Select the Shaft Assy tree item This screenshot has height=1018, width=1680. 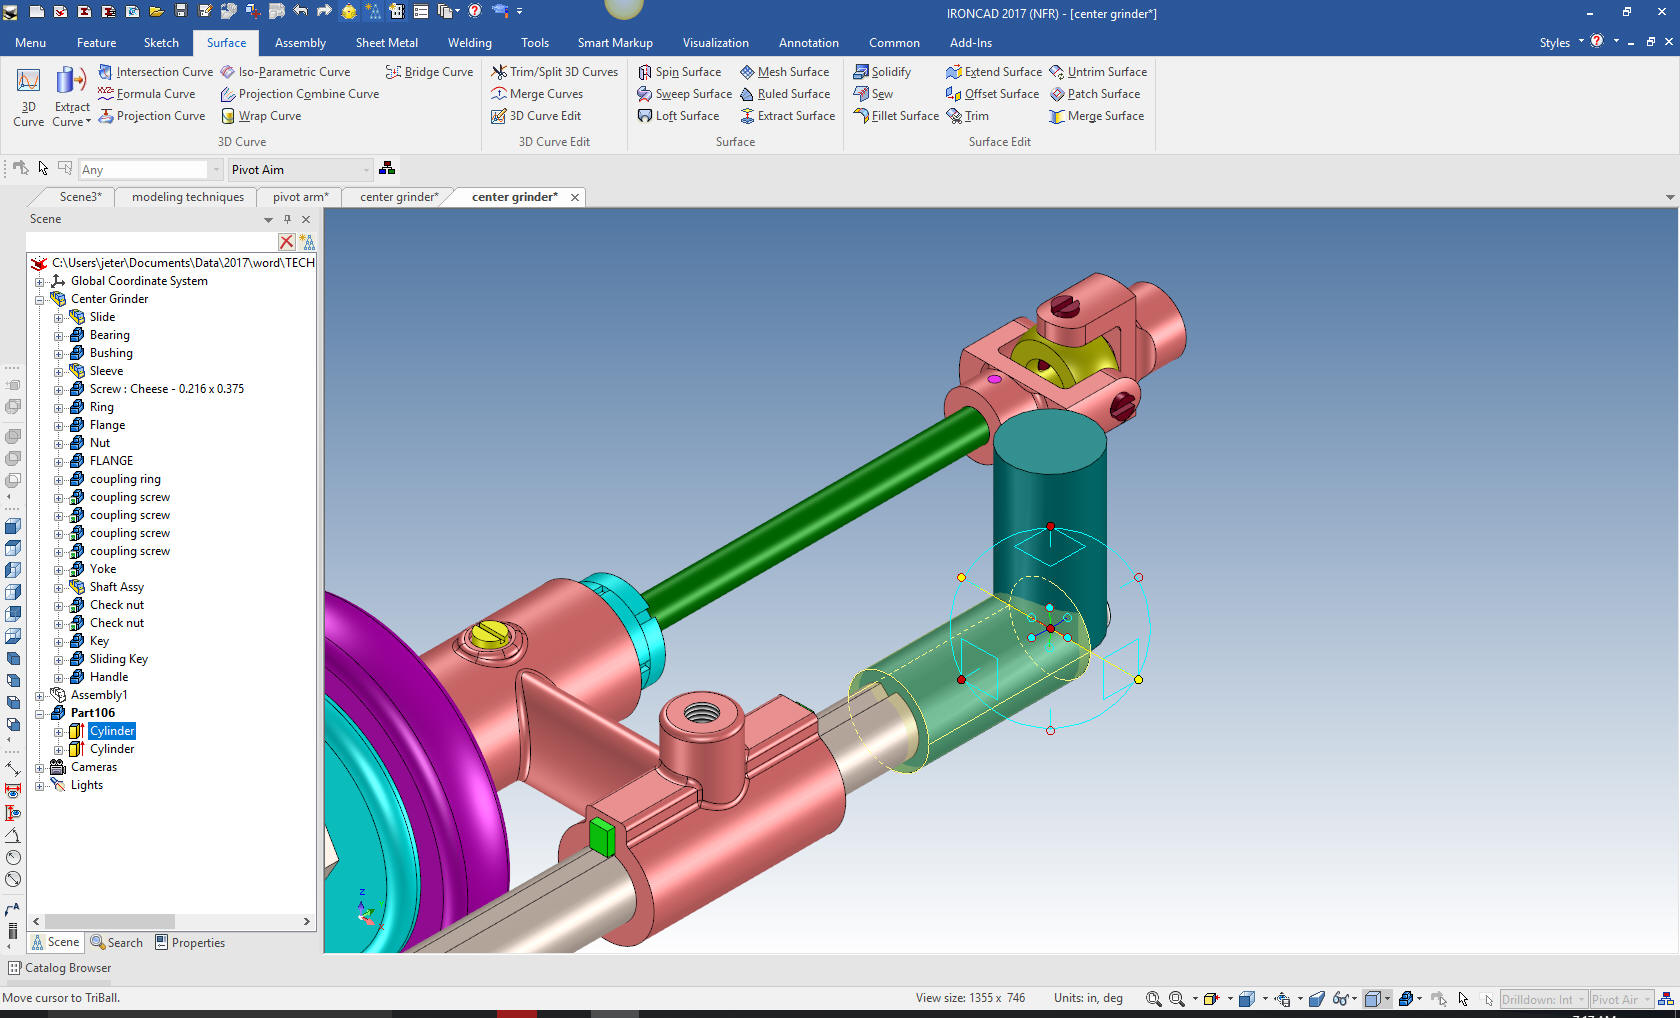pyautogui.click(x=116, y=587)
